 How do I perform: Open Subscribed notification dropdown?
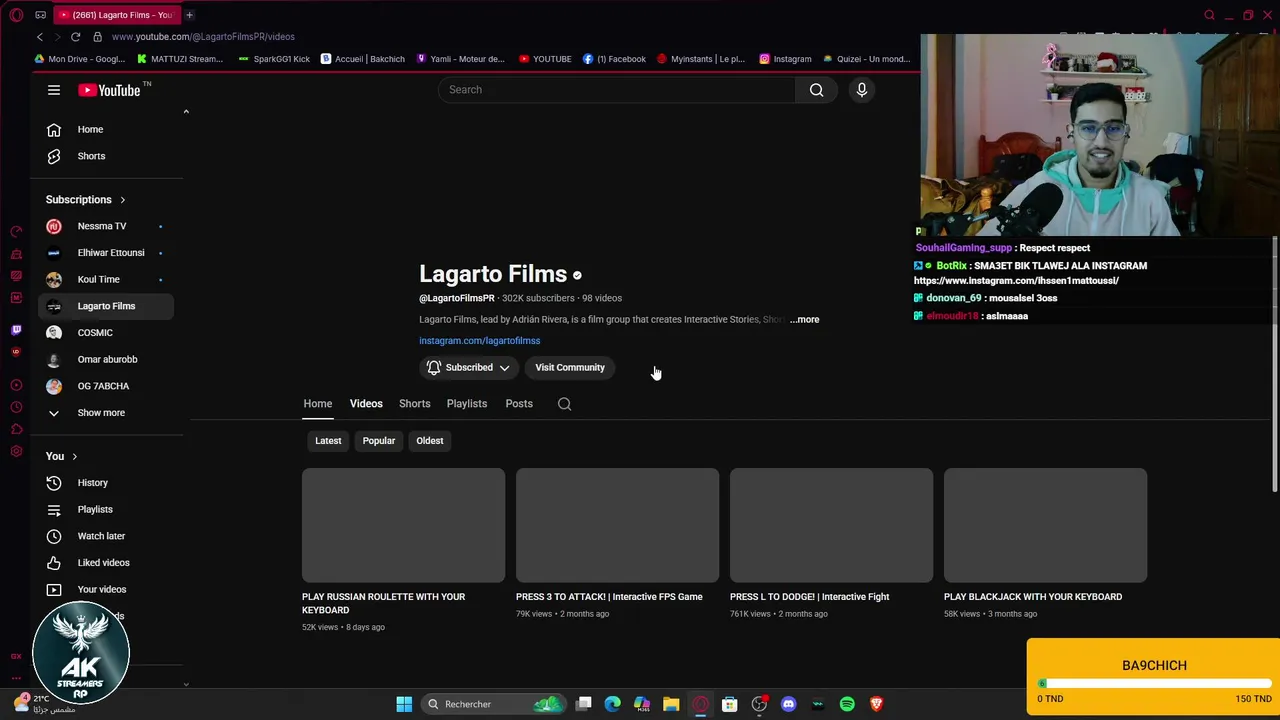(469, 367)
